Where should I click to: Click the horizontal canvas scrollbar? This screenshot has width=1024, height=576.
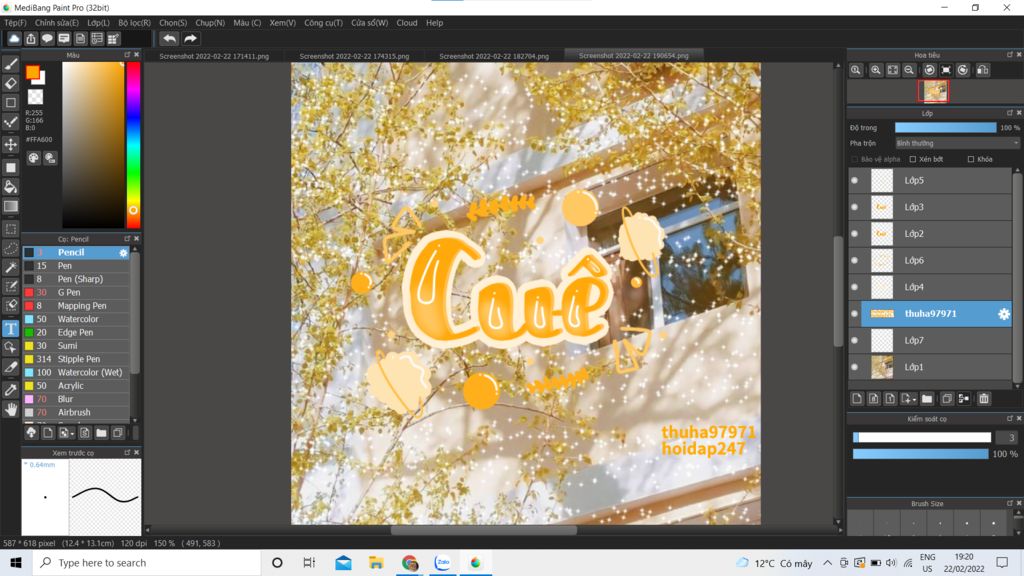pos(483,530)
